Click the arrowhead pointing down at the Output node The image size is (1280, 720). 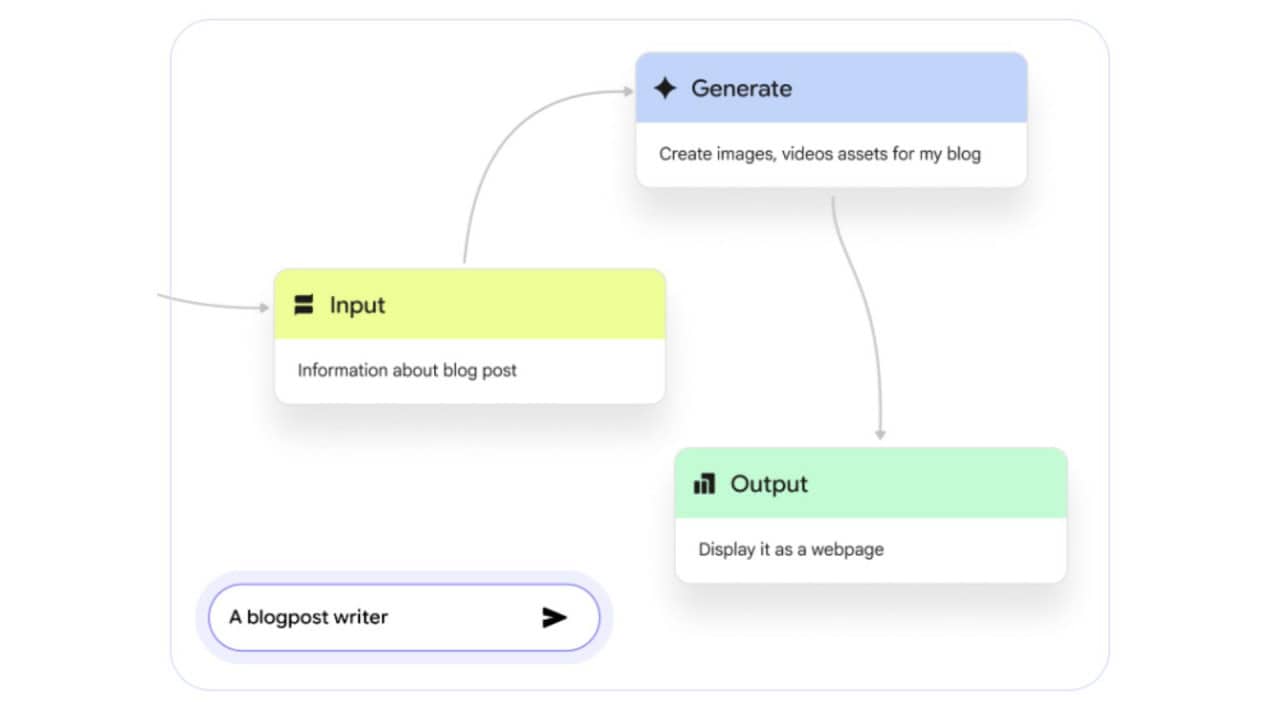pyautogui.click(x=880, y=434)
